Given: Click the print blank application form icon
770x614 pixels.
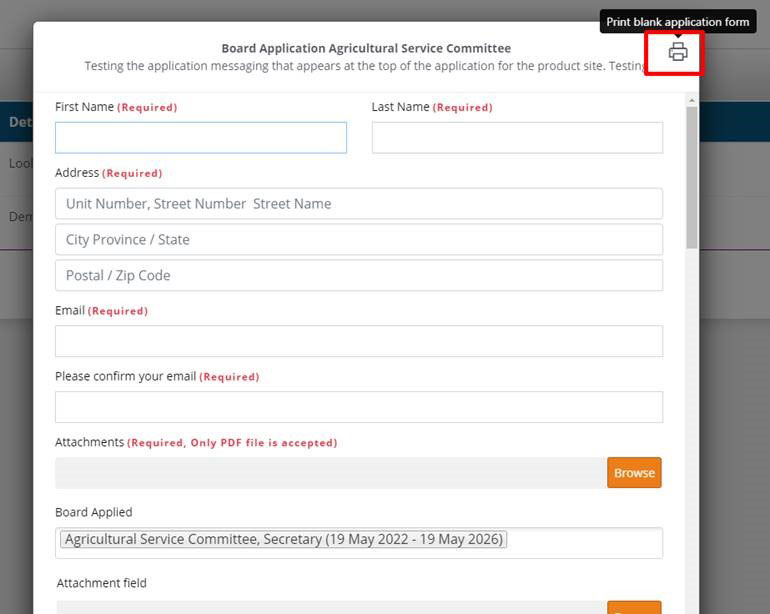Looking at the screenshot, I should pos(678,52).
